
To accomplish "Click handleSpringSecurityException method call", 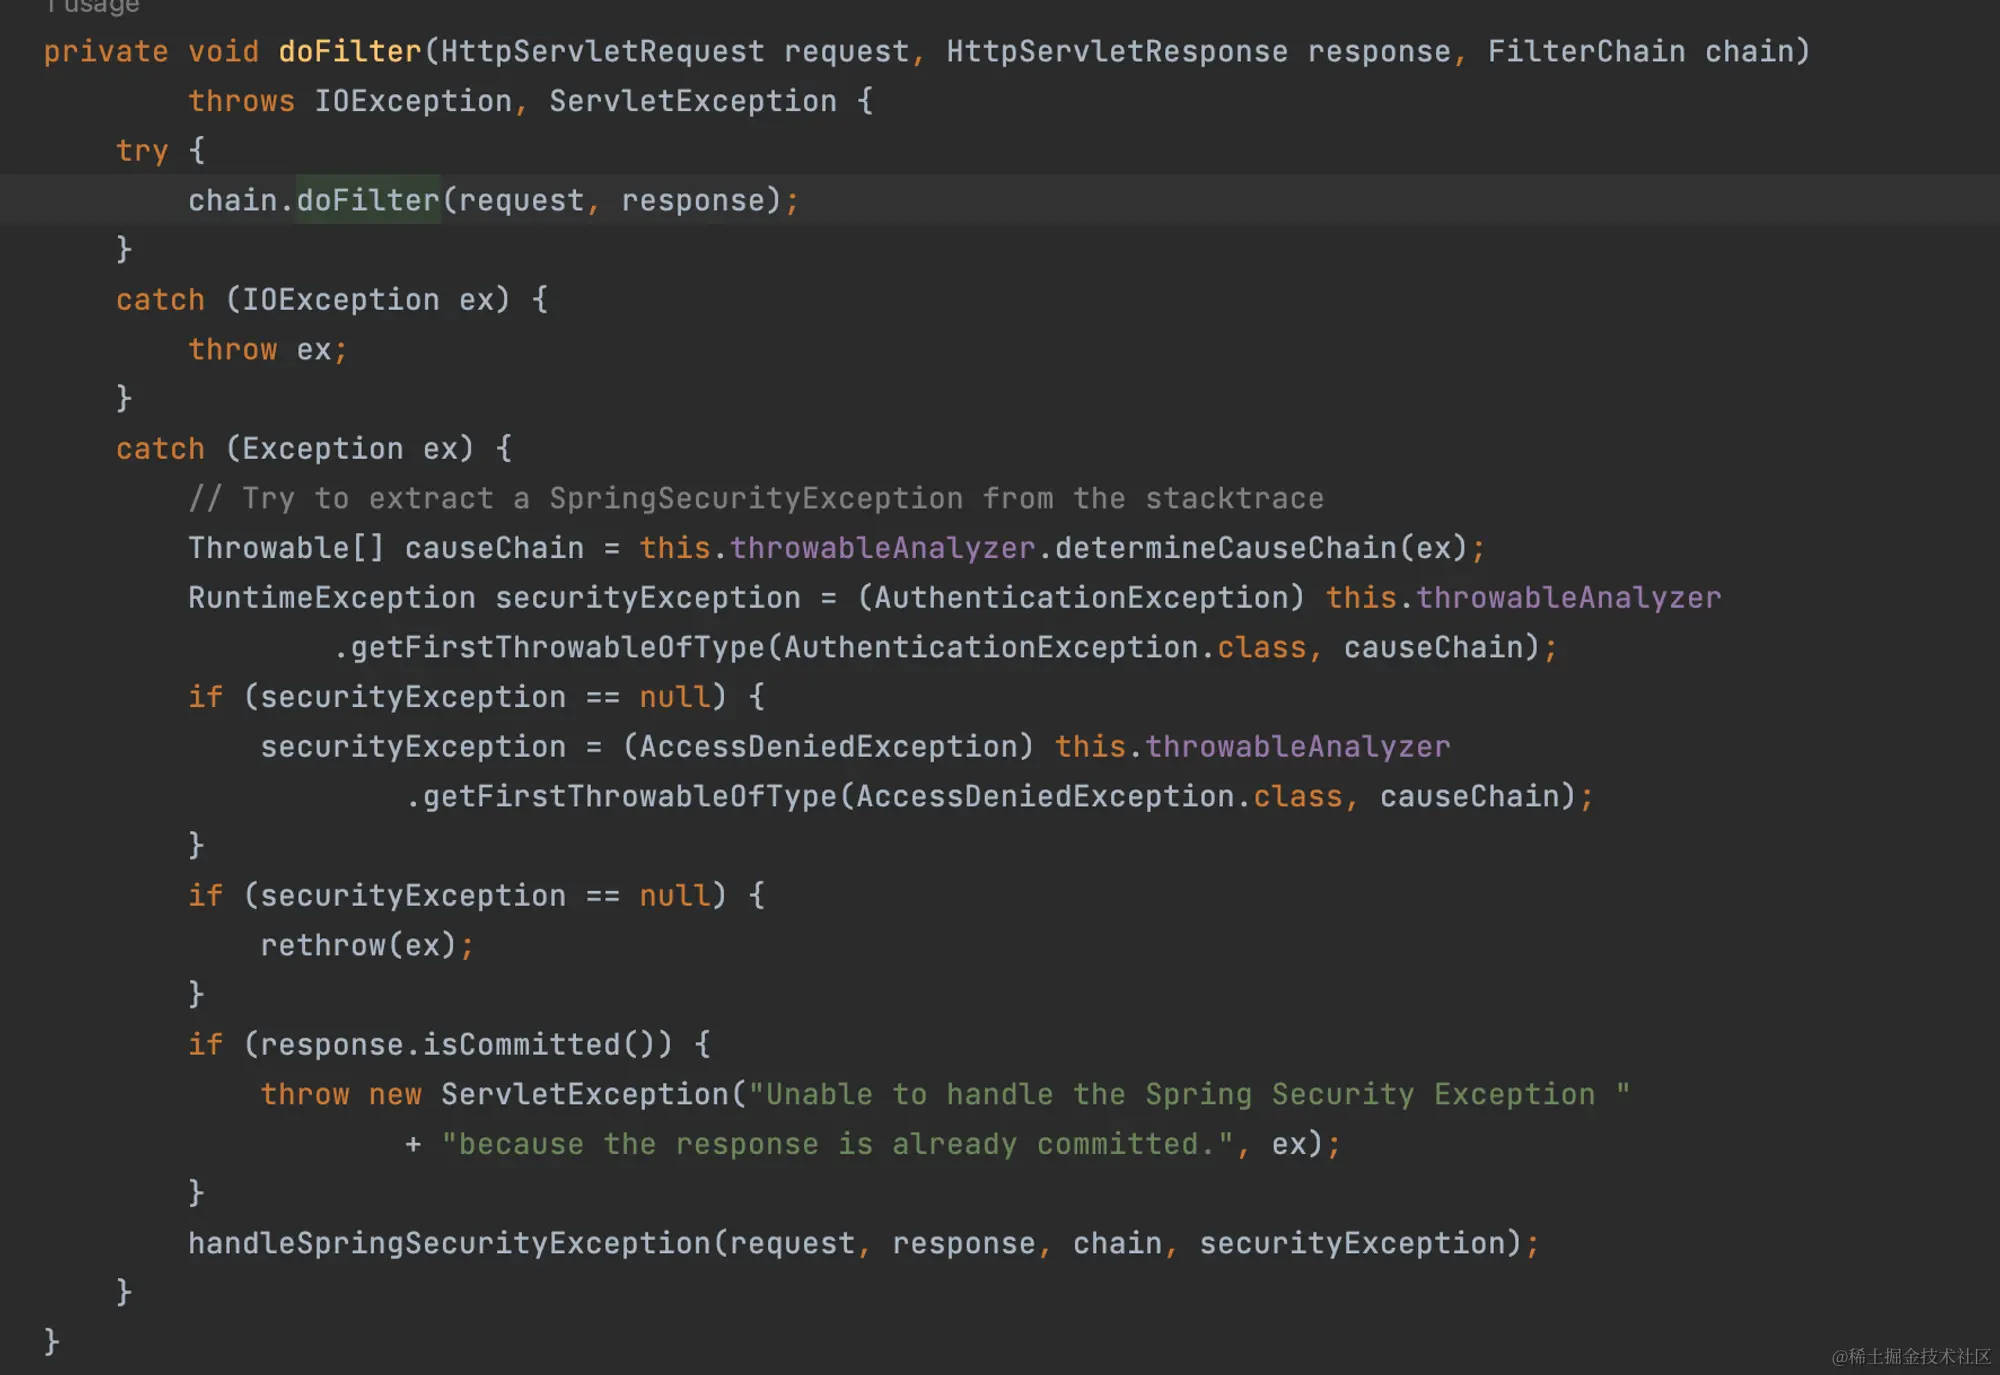I will tap(449, 1243).
